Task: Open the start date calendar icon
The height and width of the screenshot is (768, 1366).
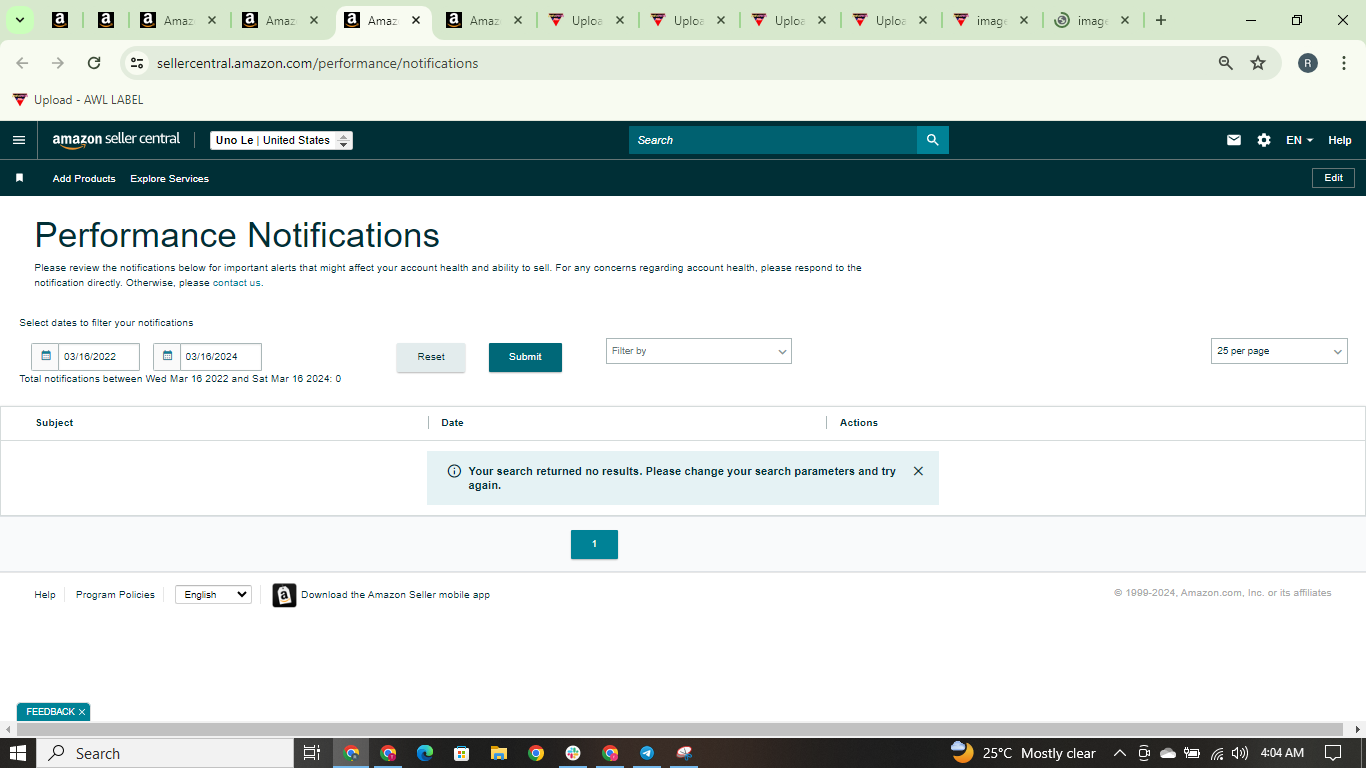Action: click(45, 356)
